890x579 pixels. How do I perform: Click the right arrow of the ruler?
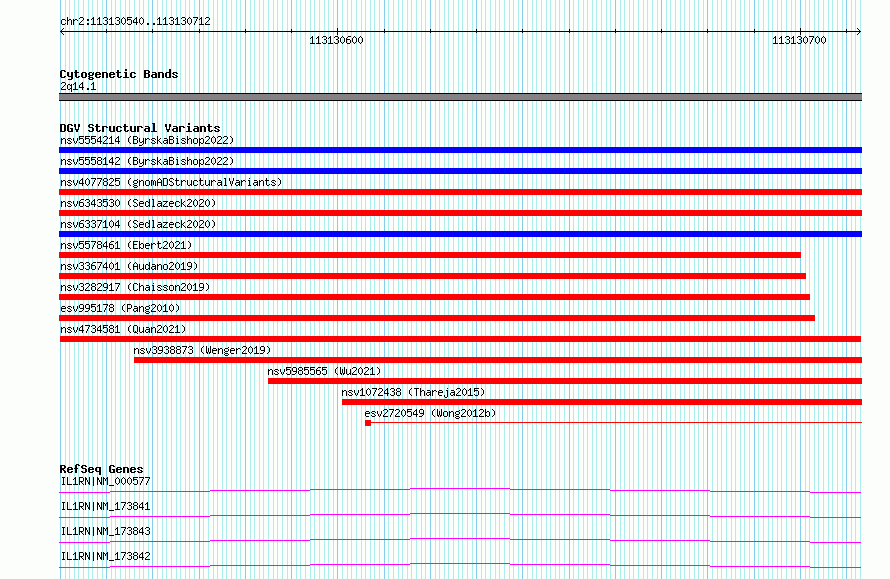858,32
